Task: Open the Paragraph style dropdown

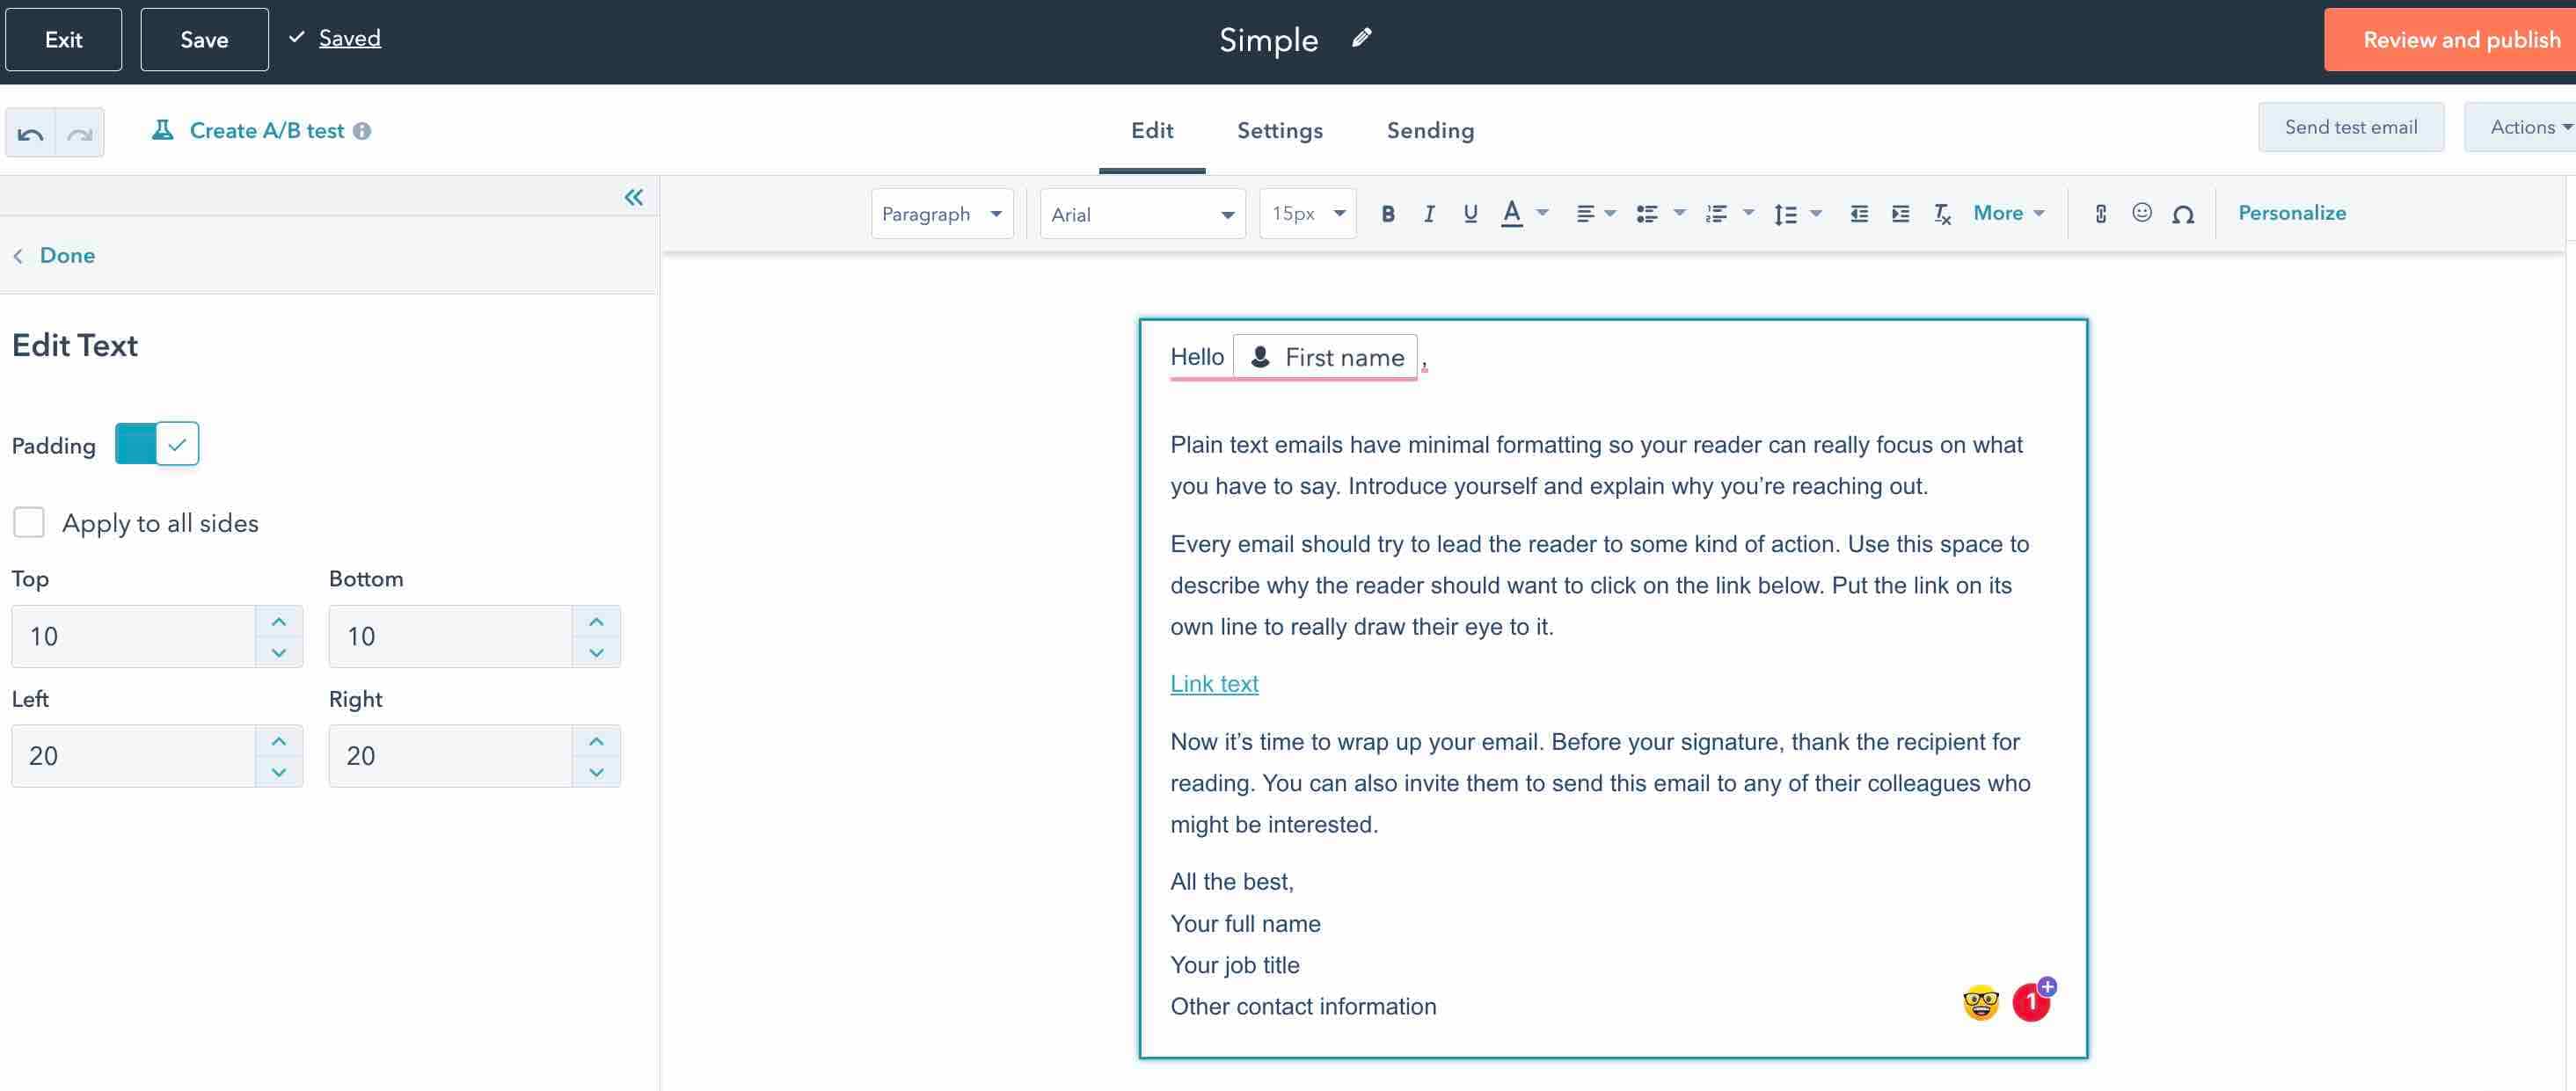Action: click(941, 214)
